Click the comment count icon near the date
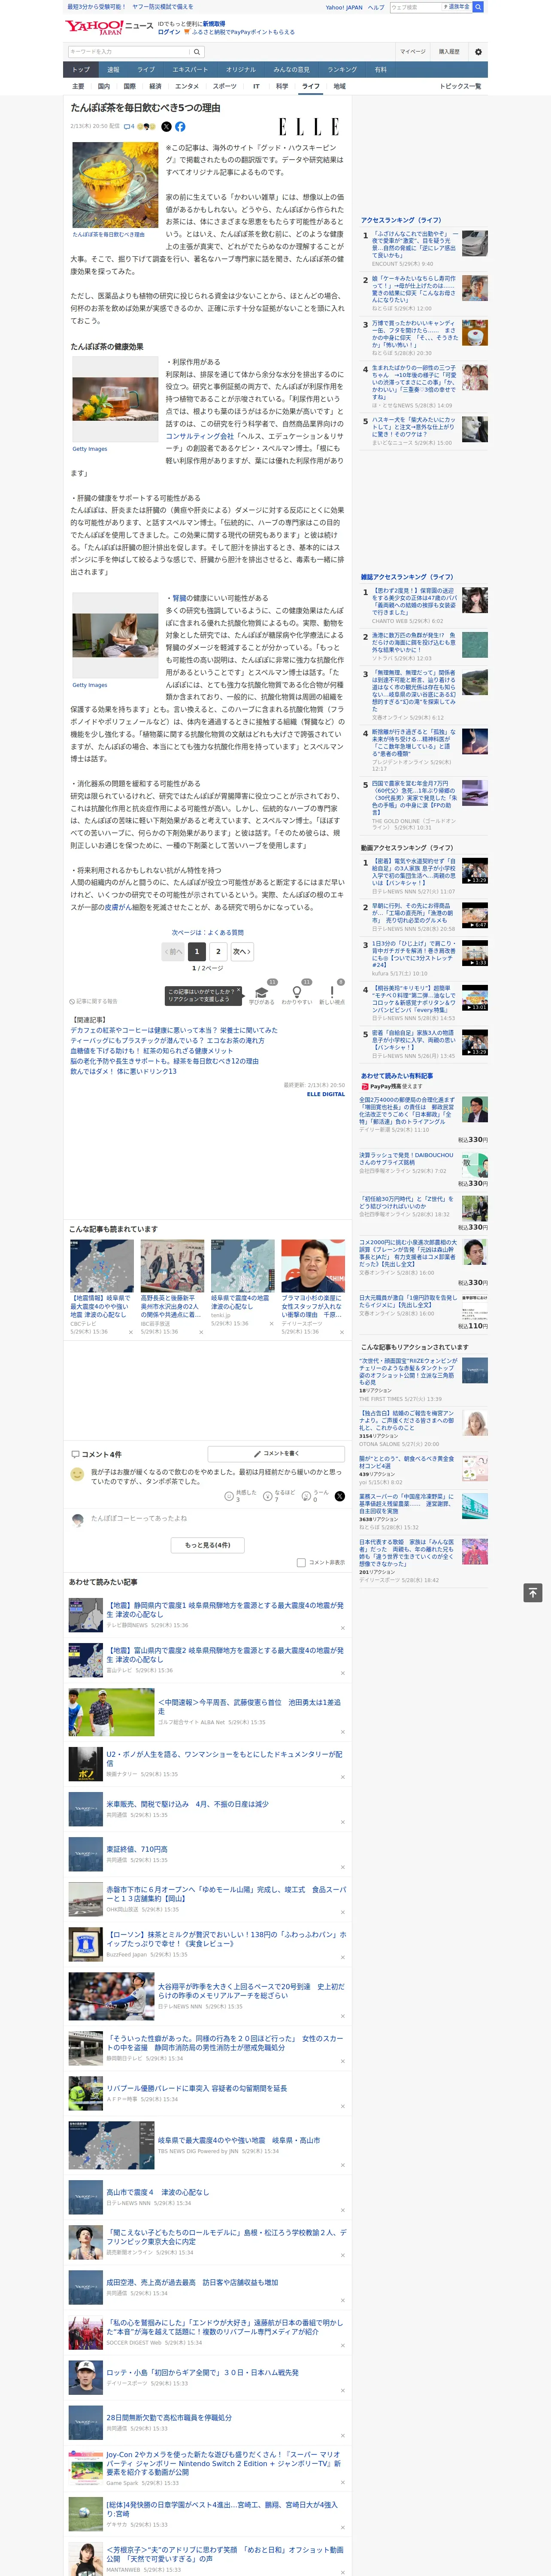This screenshot has height=2576, width=551. point(129,127)
